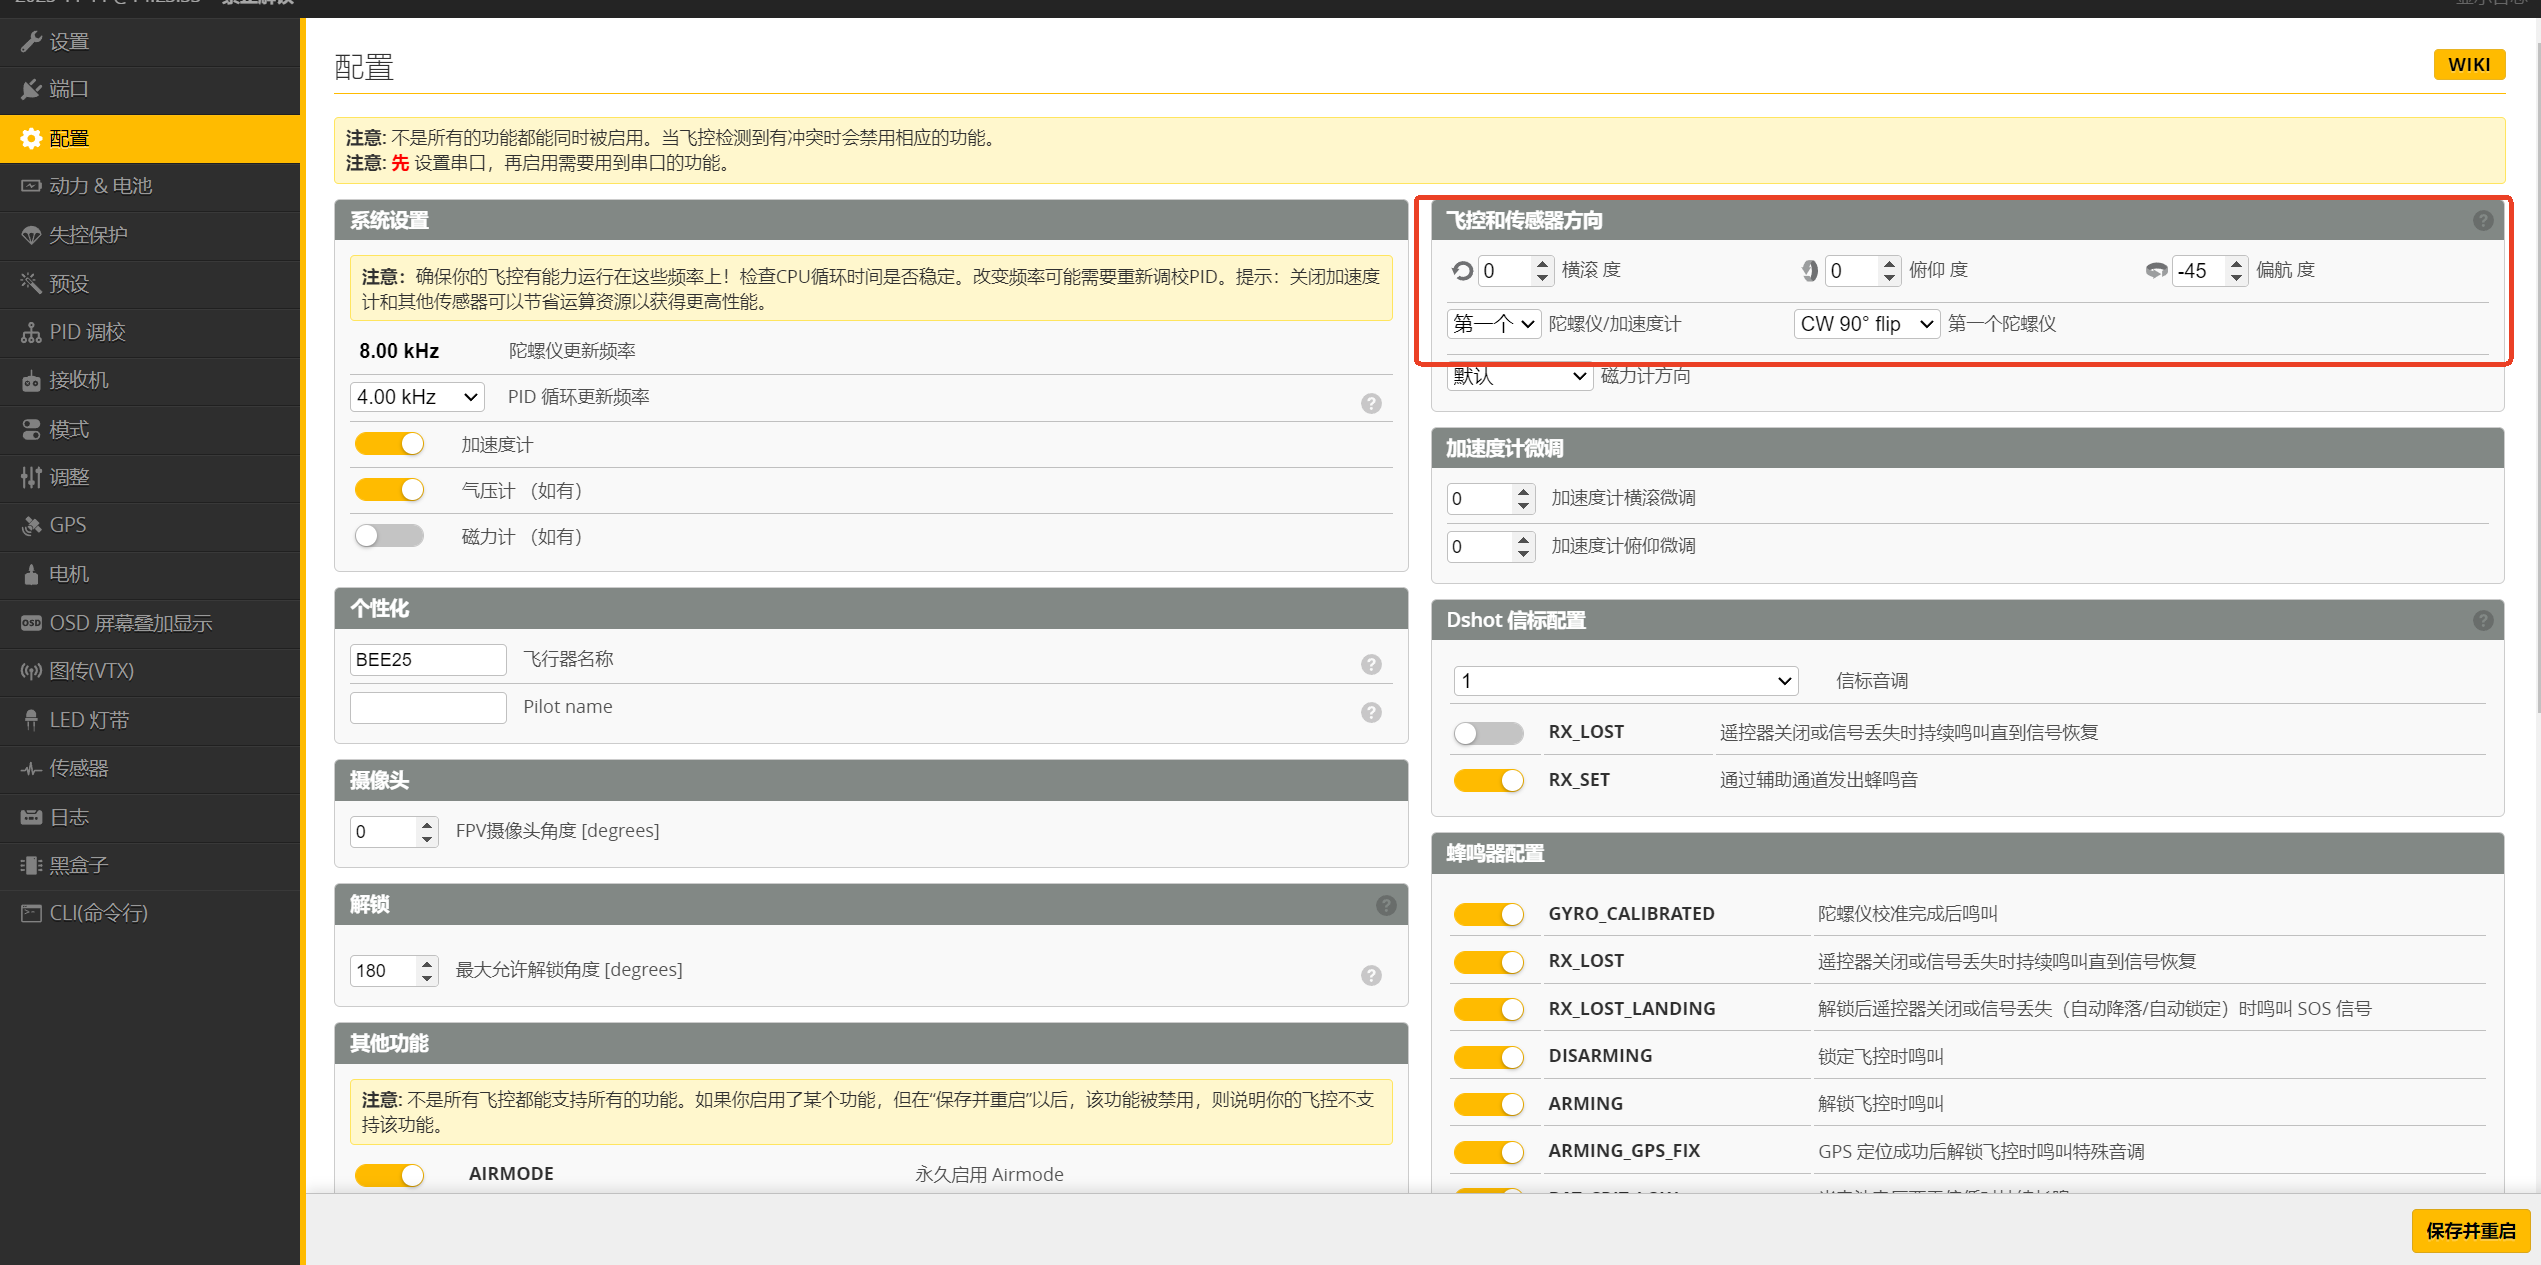
Task: Switch to PID 调校 tuning tab
Action: coord(87,332)
